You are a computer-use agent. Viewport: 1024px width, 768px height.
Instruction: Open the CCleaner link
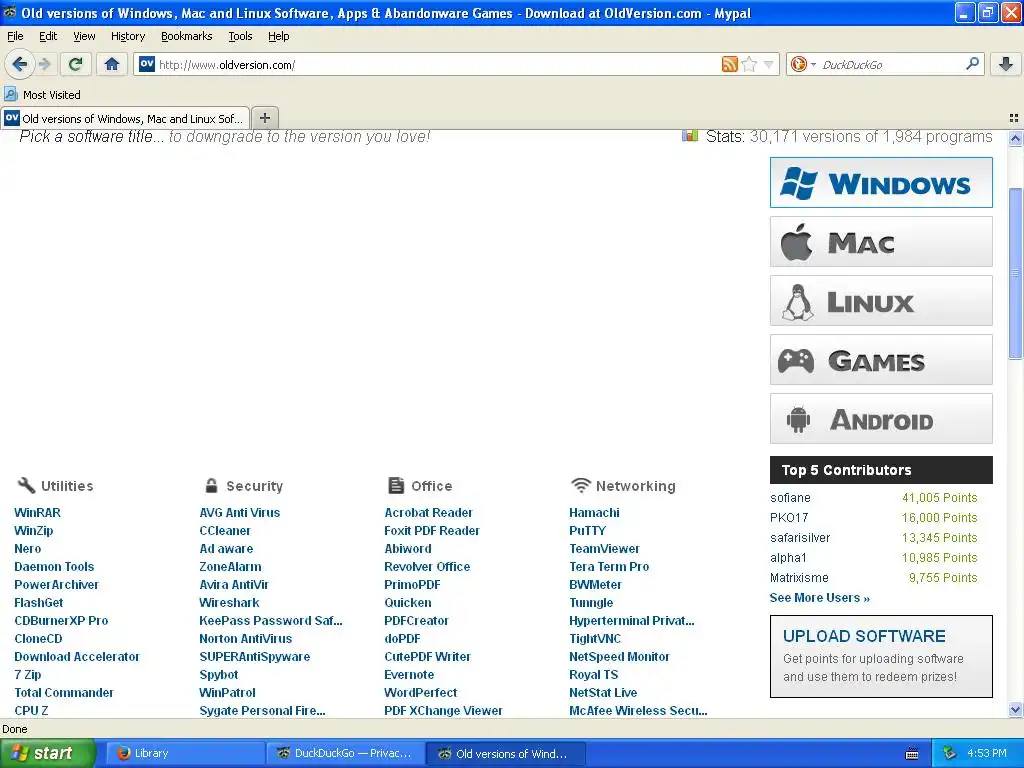click(x=225, y=531)
